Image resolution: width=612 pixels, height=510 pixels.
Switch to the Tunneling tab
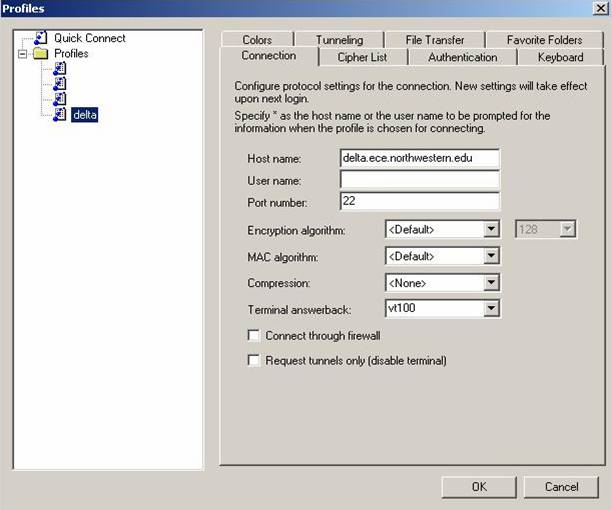point(339,40)
